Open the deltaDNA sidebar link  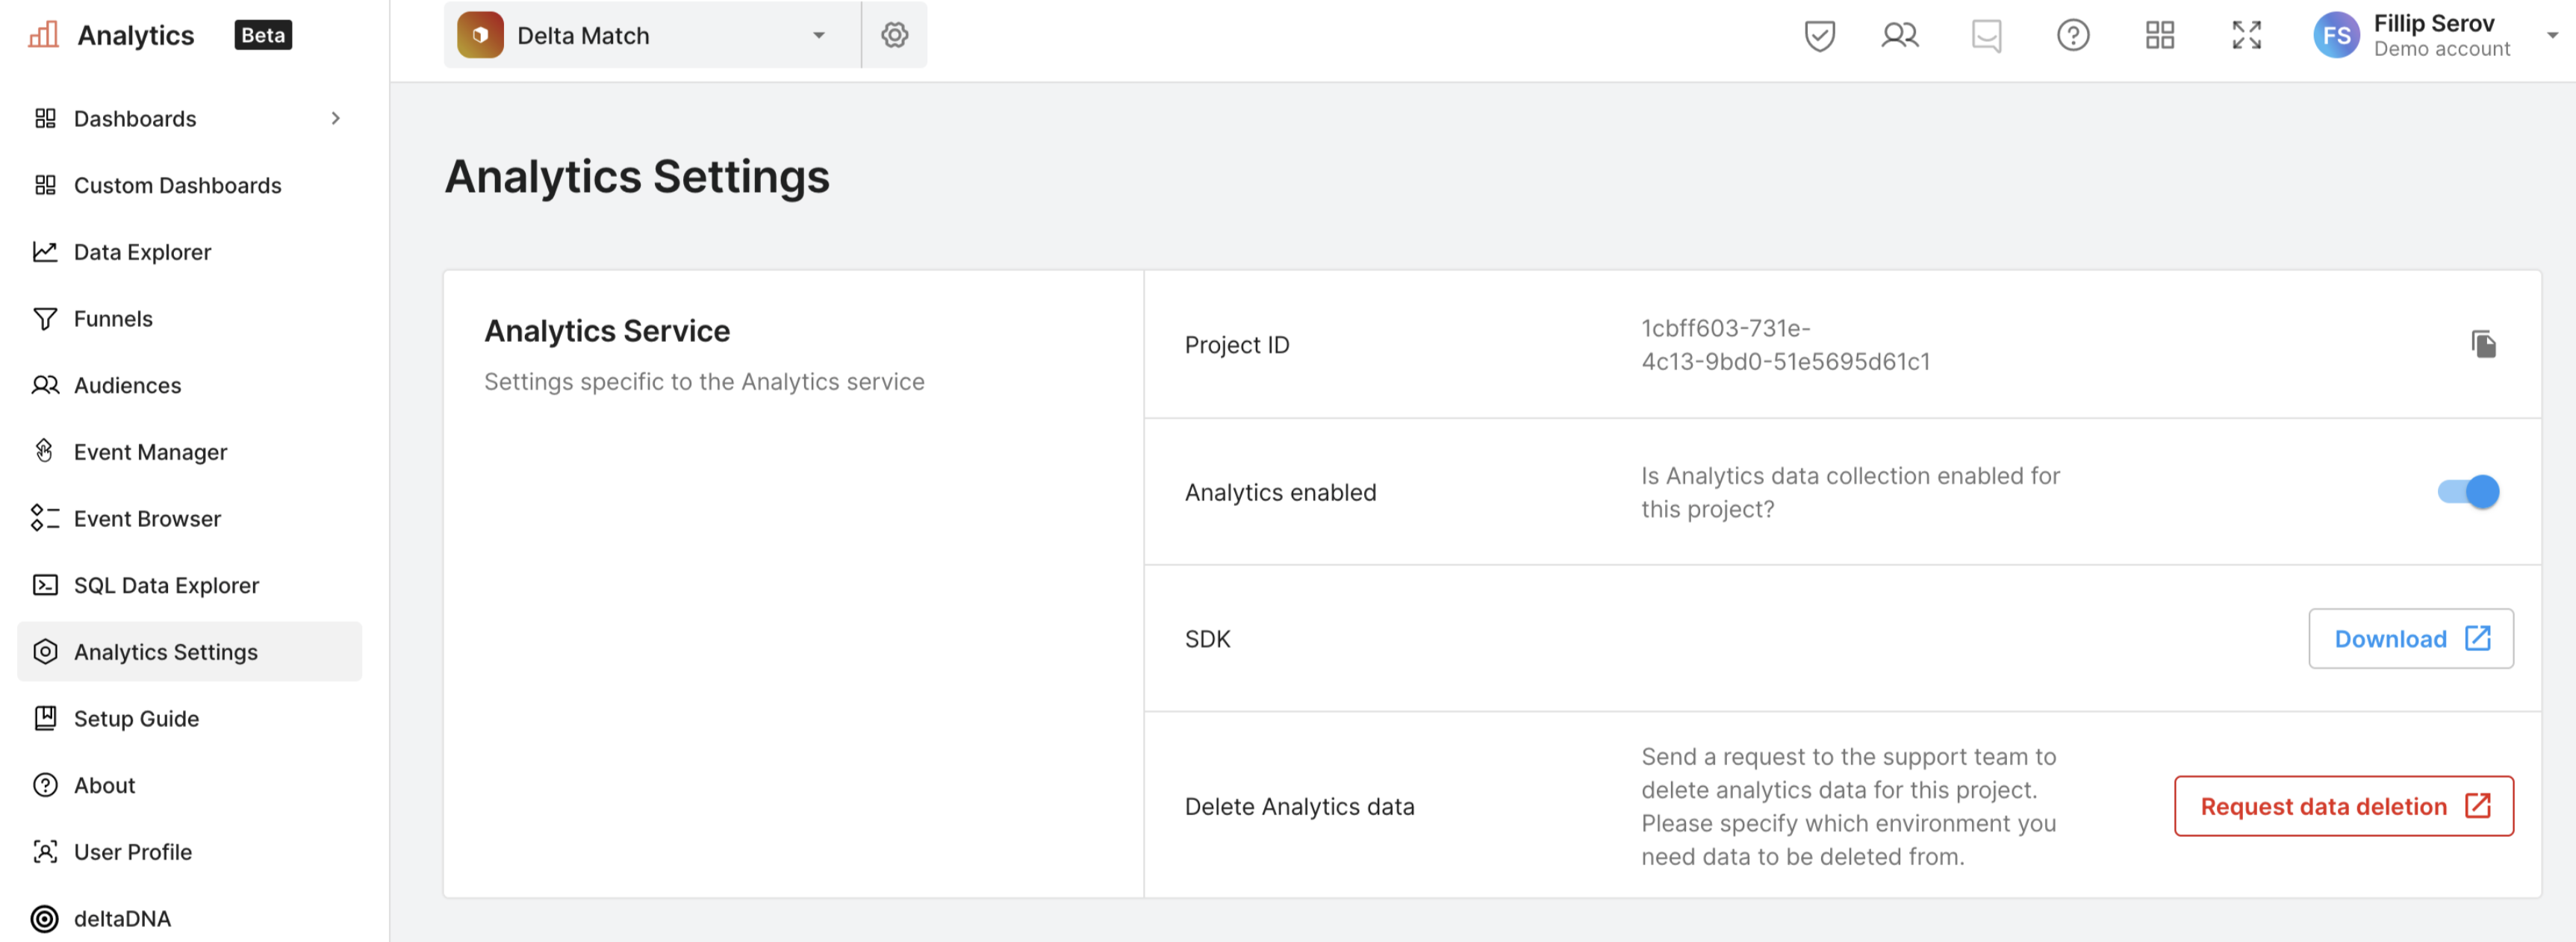[122, 918]
